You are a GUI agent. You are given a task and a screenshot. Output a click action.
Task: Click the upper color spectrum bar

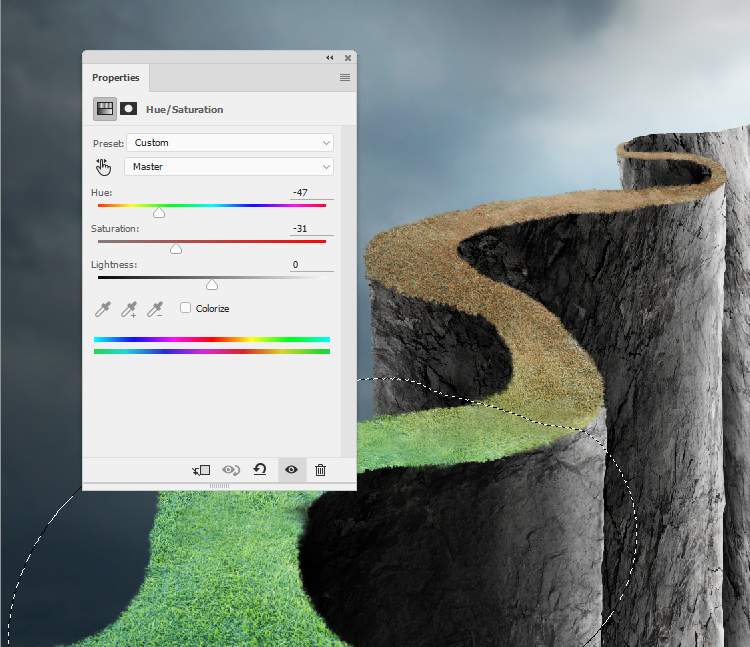212,340
